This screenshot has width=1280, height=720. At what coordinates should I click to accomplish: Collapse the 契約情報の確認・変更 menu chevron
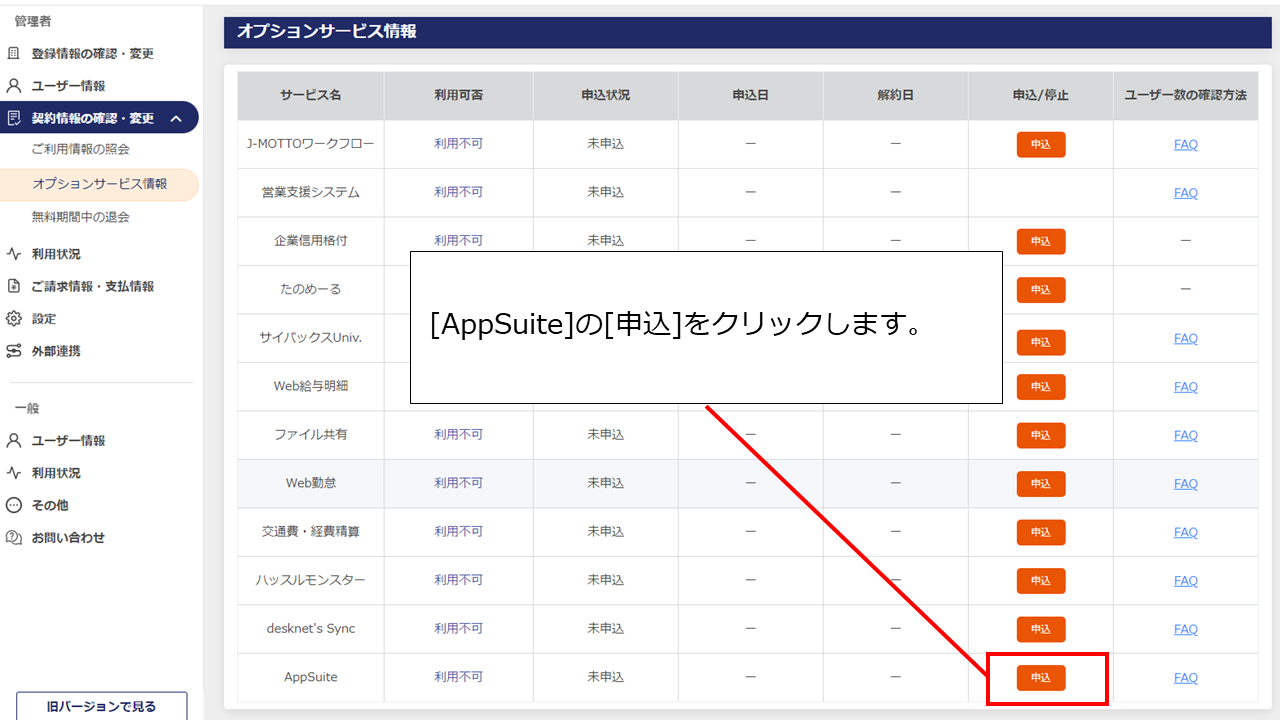point(182,117)
